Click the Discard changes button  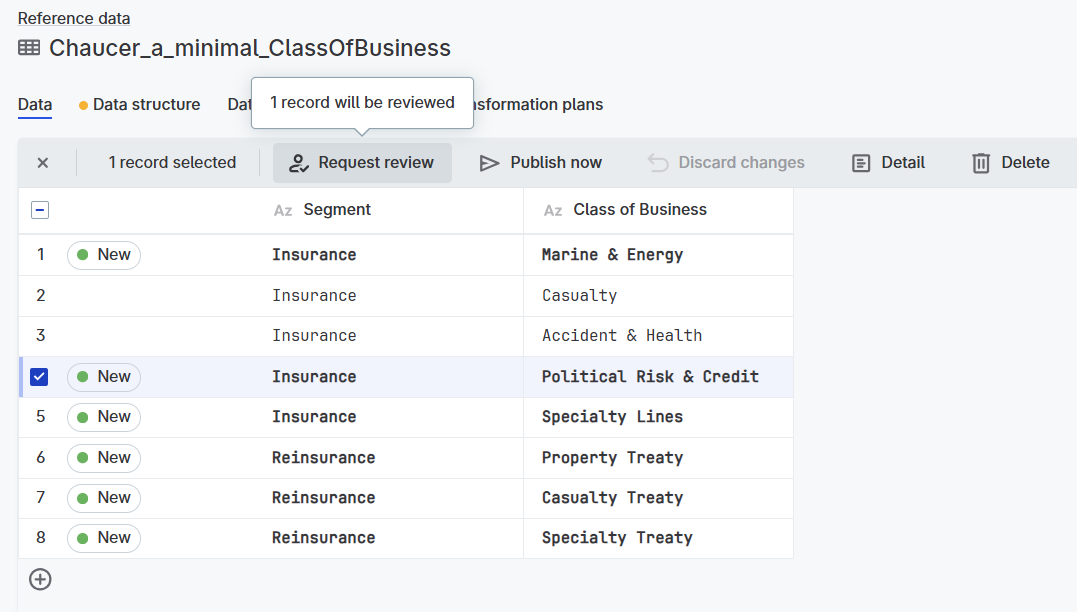coord(726,163)
